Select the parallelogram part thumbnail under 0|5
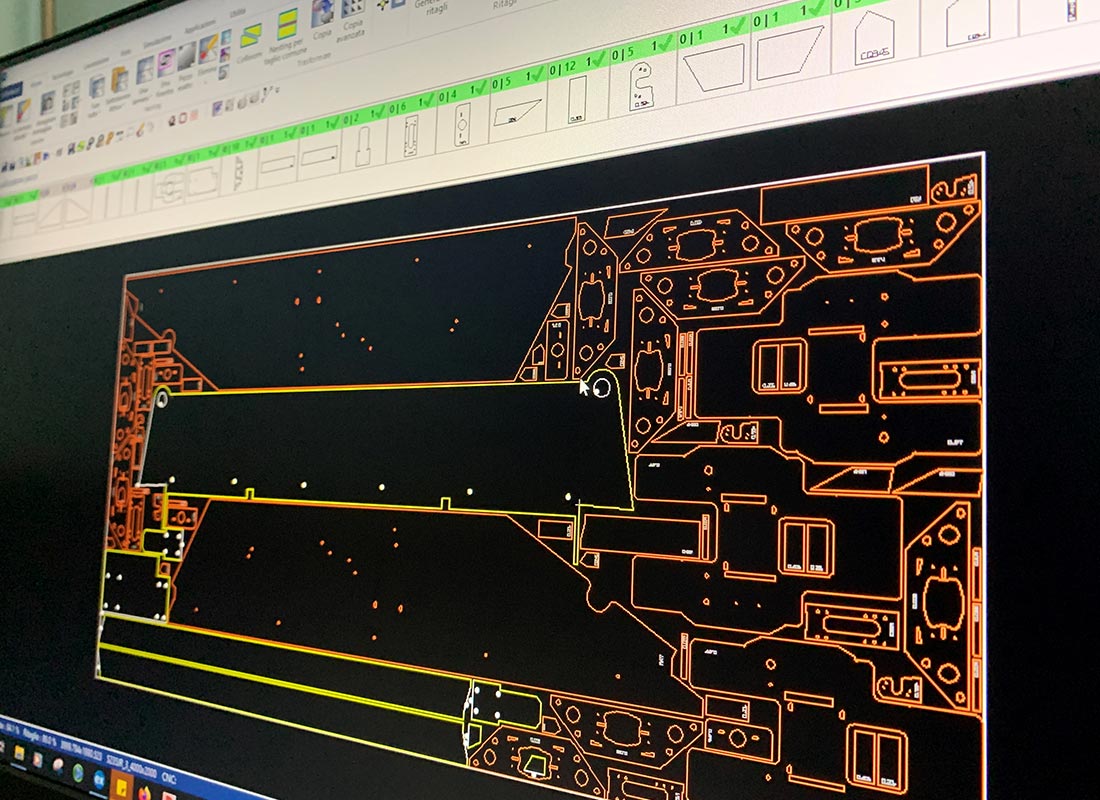Image resolution: width=1100 pixels, height=800 pixels. pyautogui.click(x=517, y=112)
